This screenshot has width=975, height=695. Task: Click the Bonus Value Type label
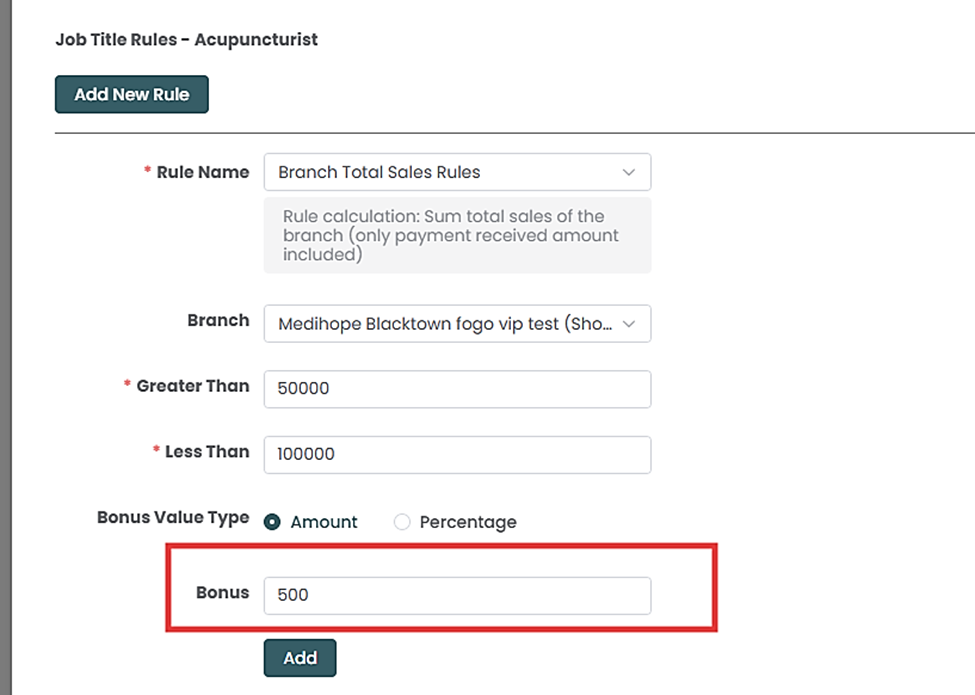173,518
